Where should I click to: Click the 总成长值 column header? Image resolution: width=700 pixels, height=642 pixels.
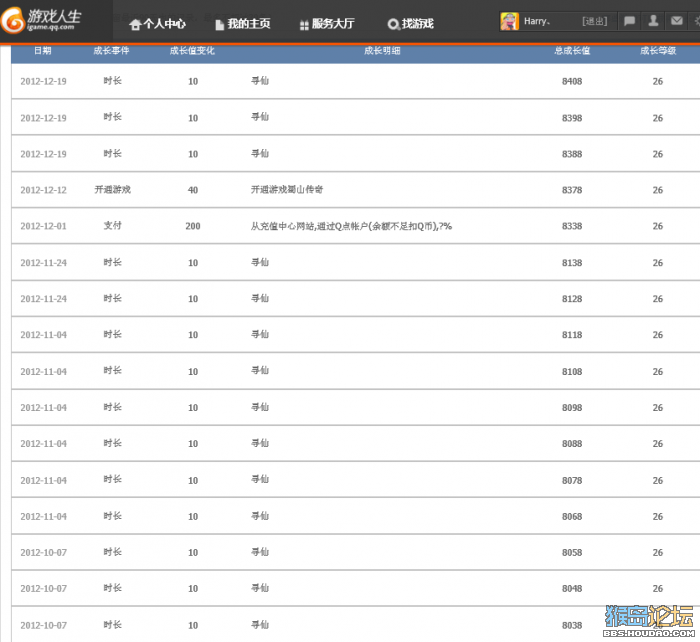pyautogui.click(x=572, y=50)
